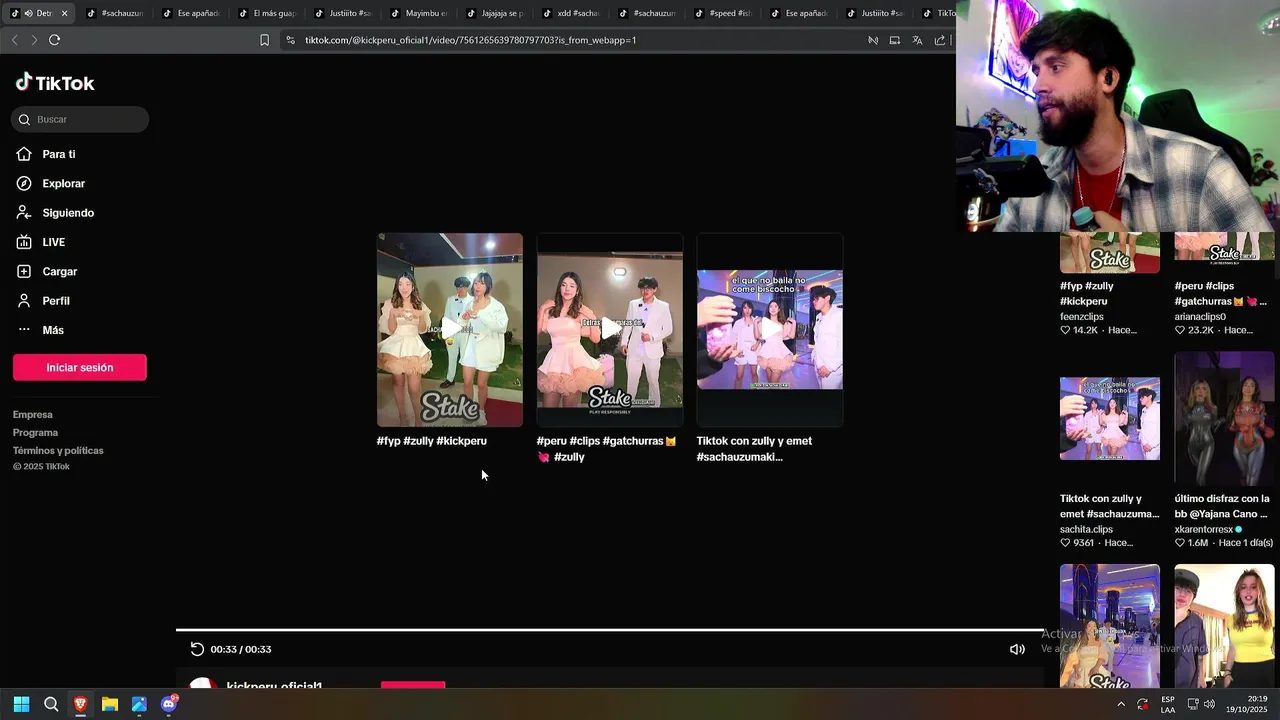The image size is (1280, 720).
Task: Play the suggested #peru #clips #gatchurras video
Action: [610, 330]
